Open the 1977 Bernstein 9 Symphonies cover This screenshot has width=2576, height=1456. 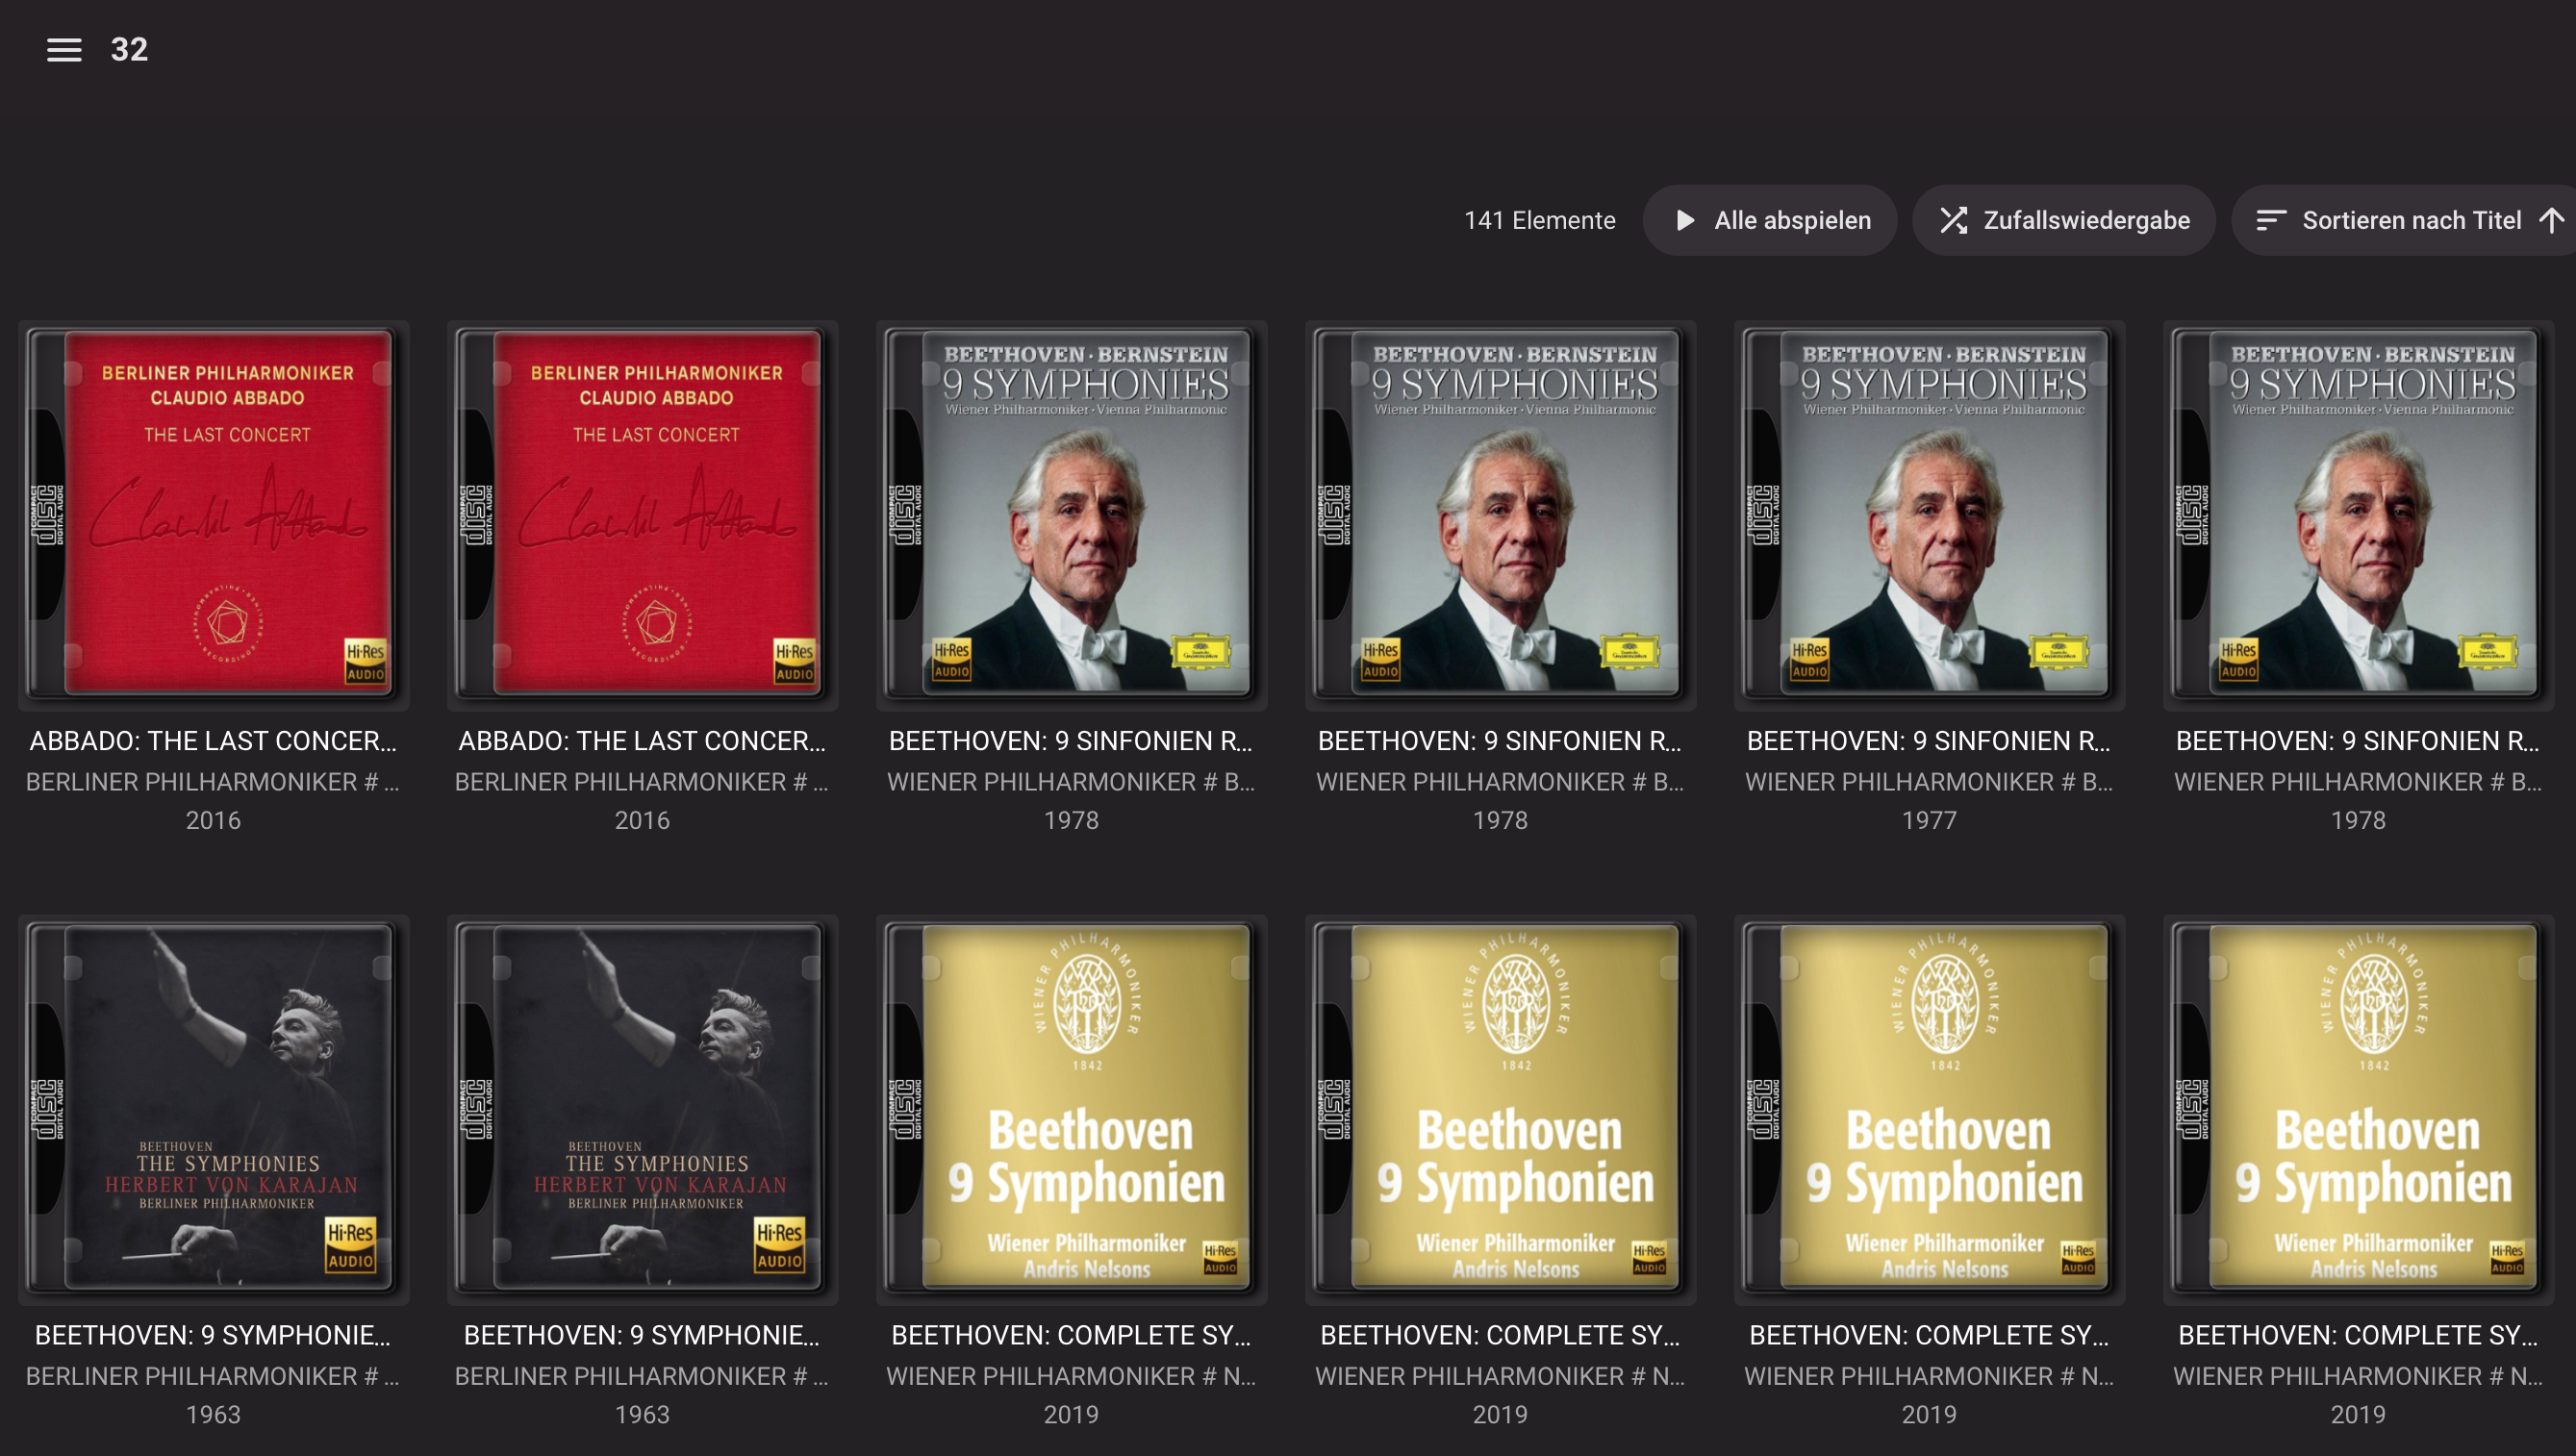[x=1929, y=513]
